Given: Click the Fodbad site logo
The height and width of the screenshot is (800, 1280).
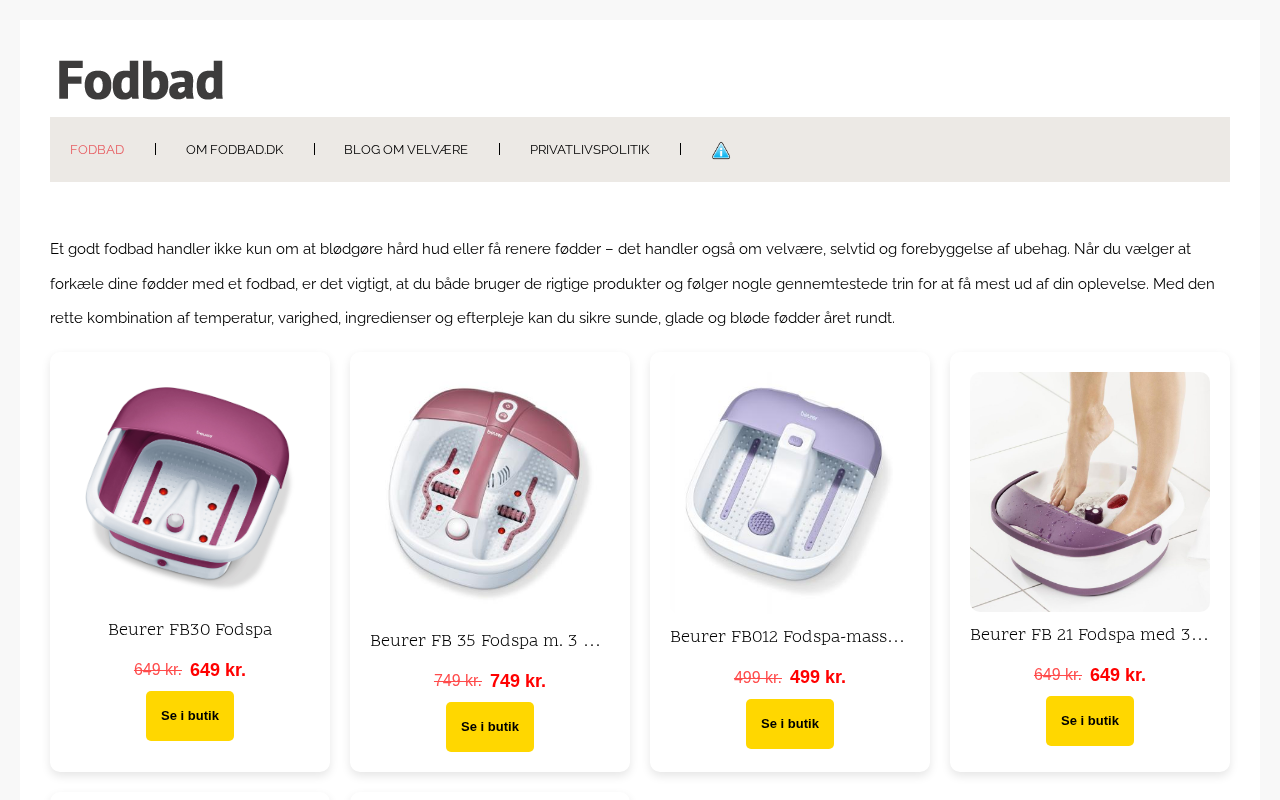Looking at the screenshot, I should click(x=140, y=80).
